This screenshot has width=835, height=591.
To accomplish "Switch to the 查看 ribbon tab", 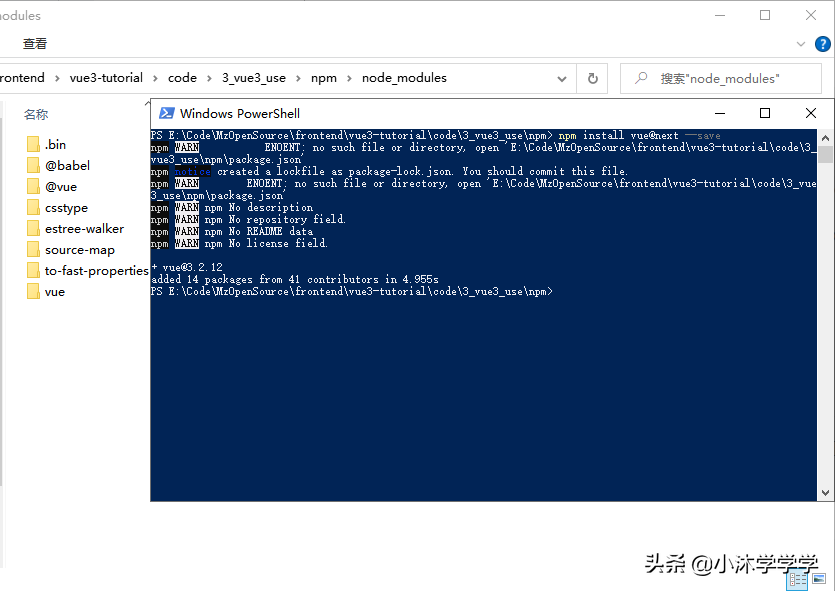I will click(35, 43).
